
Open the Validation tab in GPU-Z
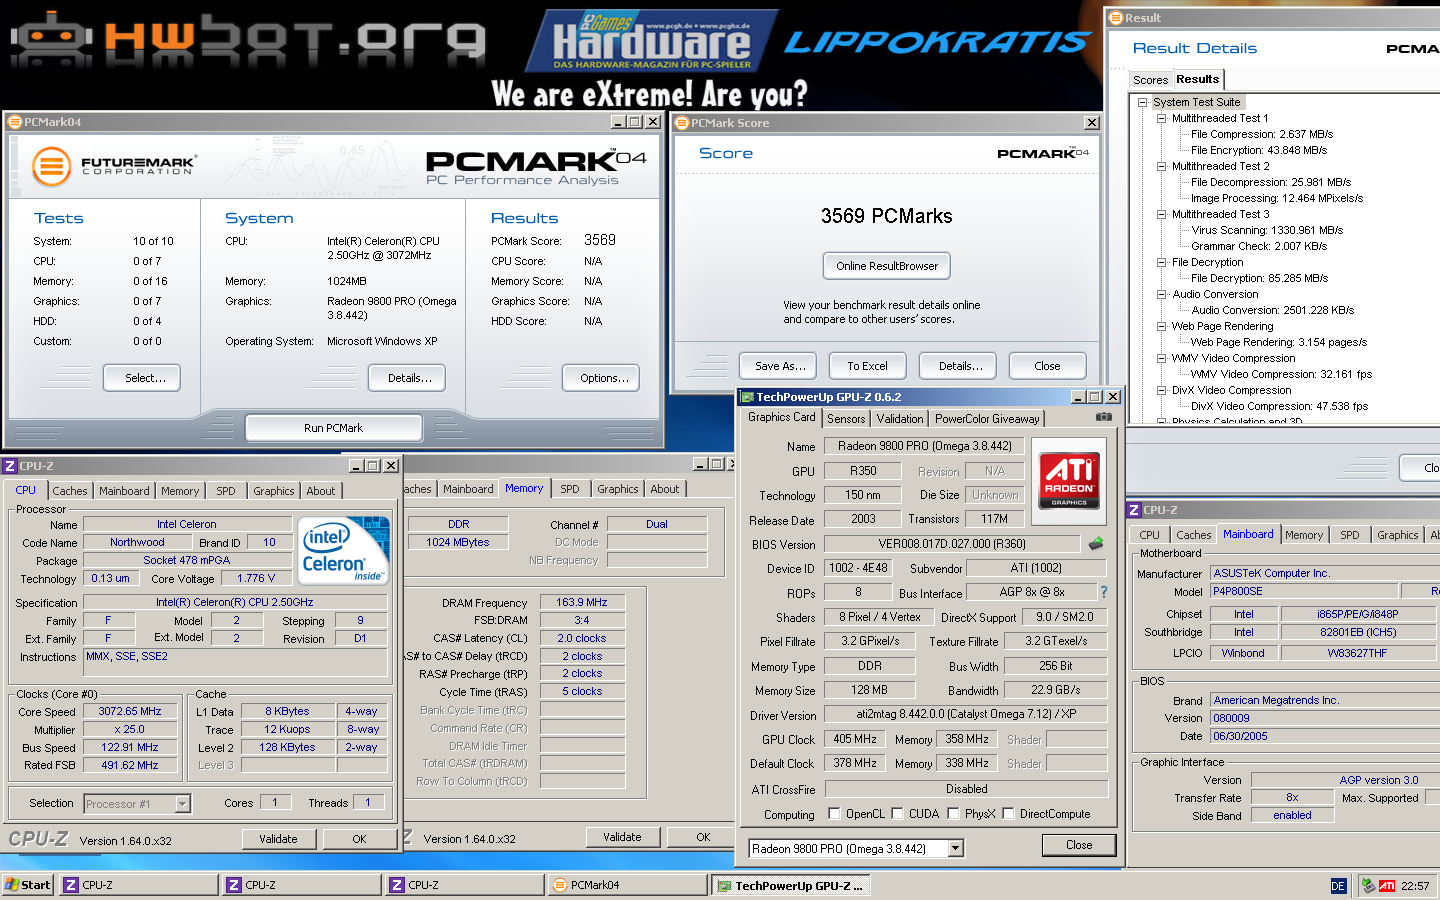point(900,419)
